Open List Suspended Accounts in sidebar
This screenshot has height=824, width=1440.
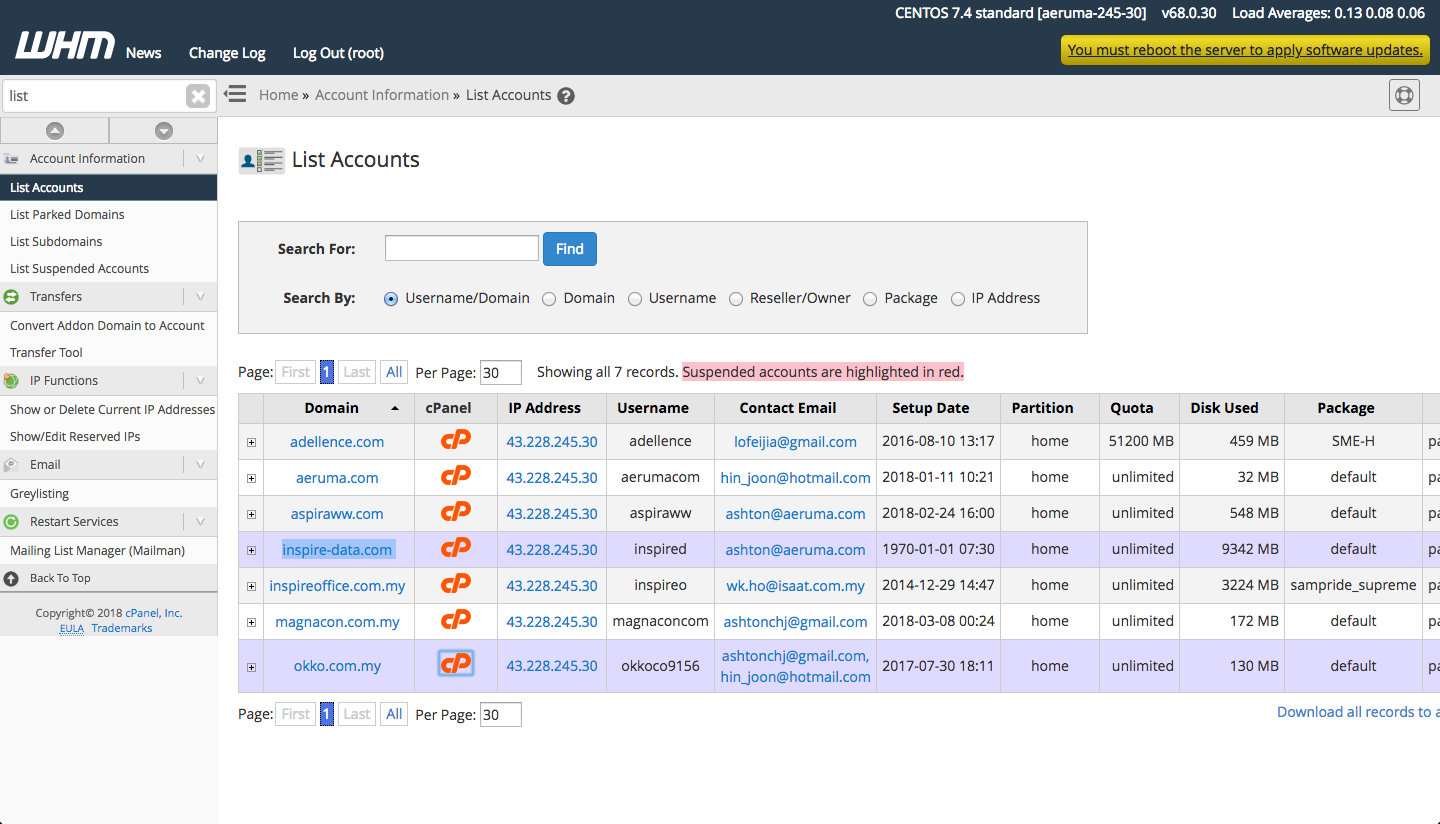(x=79, y=268)
